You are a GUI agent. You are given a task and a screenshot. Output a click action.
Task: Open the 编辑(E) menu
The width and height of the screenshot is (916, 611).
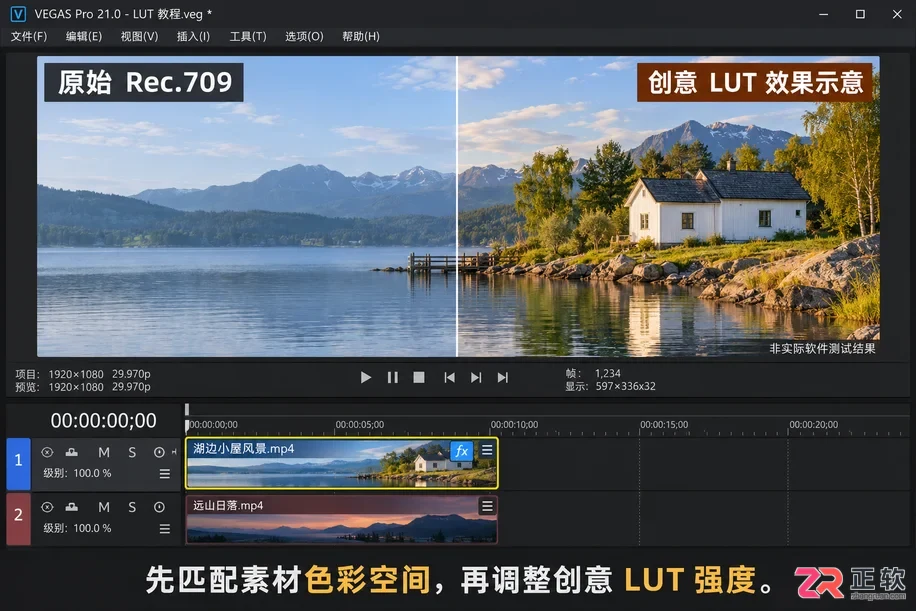(x=84, y=36)
